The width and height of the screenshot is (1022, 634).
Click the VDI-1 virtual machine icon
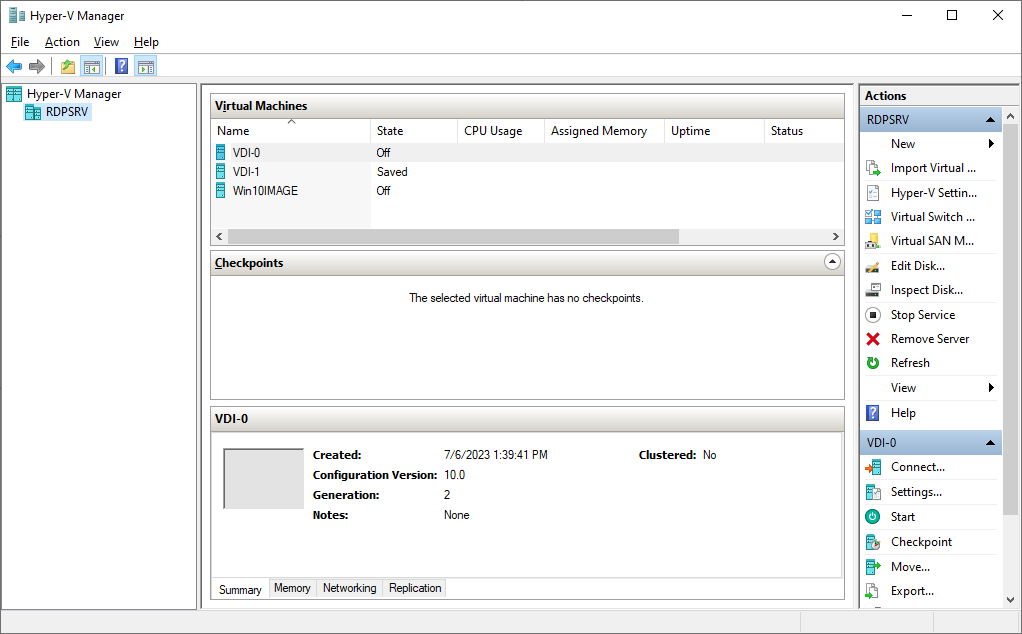tap(221, 171)
